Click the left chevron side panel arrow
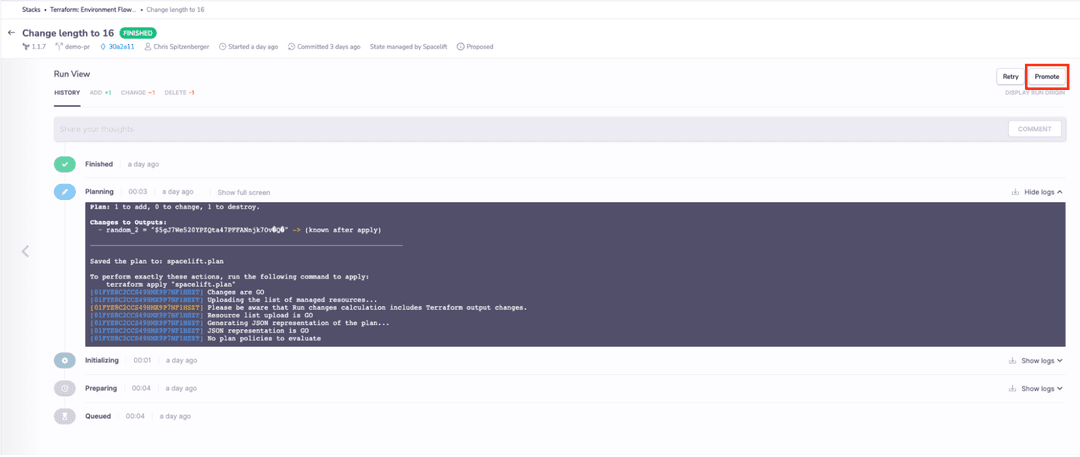This screenshot has height=457, width=1080. pos(25,251)
